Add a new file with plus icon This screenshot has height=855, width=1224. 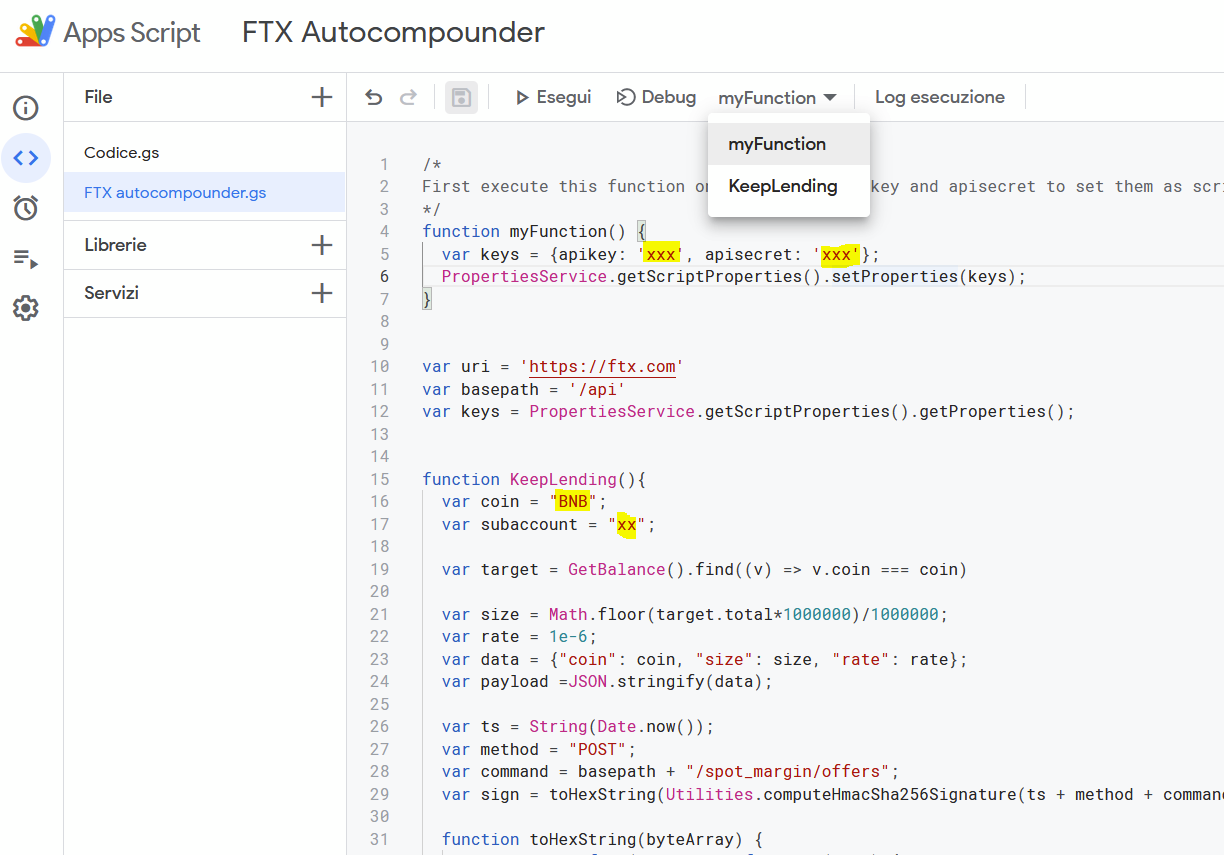click(x=322, y=97)
